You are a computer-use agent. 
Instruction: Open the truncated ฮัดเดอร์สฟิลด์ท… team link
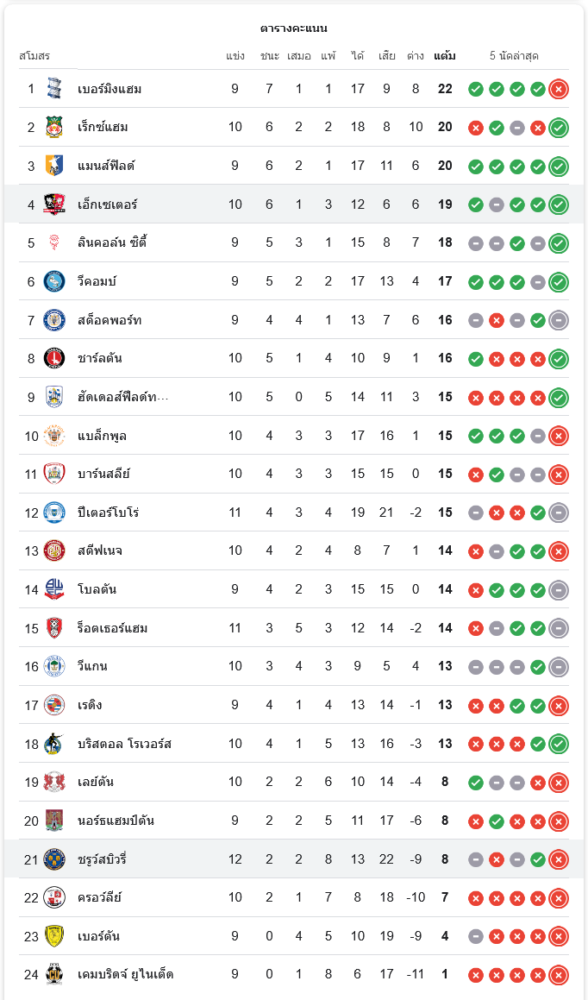(123, 397)
